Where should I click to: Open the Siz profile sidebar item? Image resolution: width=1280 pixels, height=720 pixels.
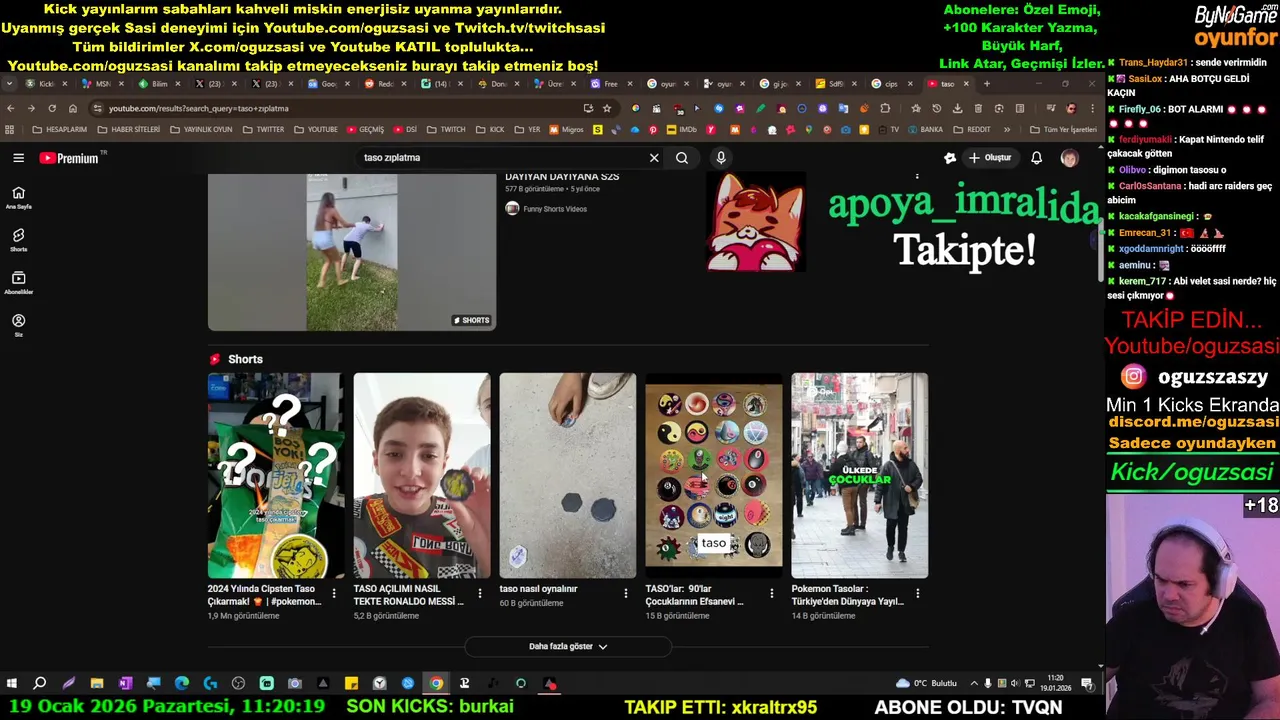tap(18, 325)
